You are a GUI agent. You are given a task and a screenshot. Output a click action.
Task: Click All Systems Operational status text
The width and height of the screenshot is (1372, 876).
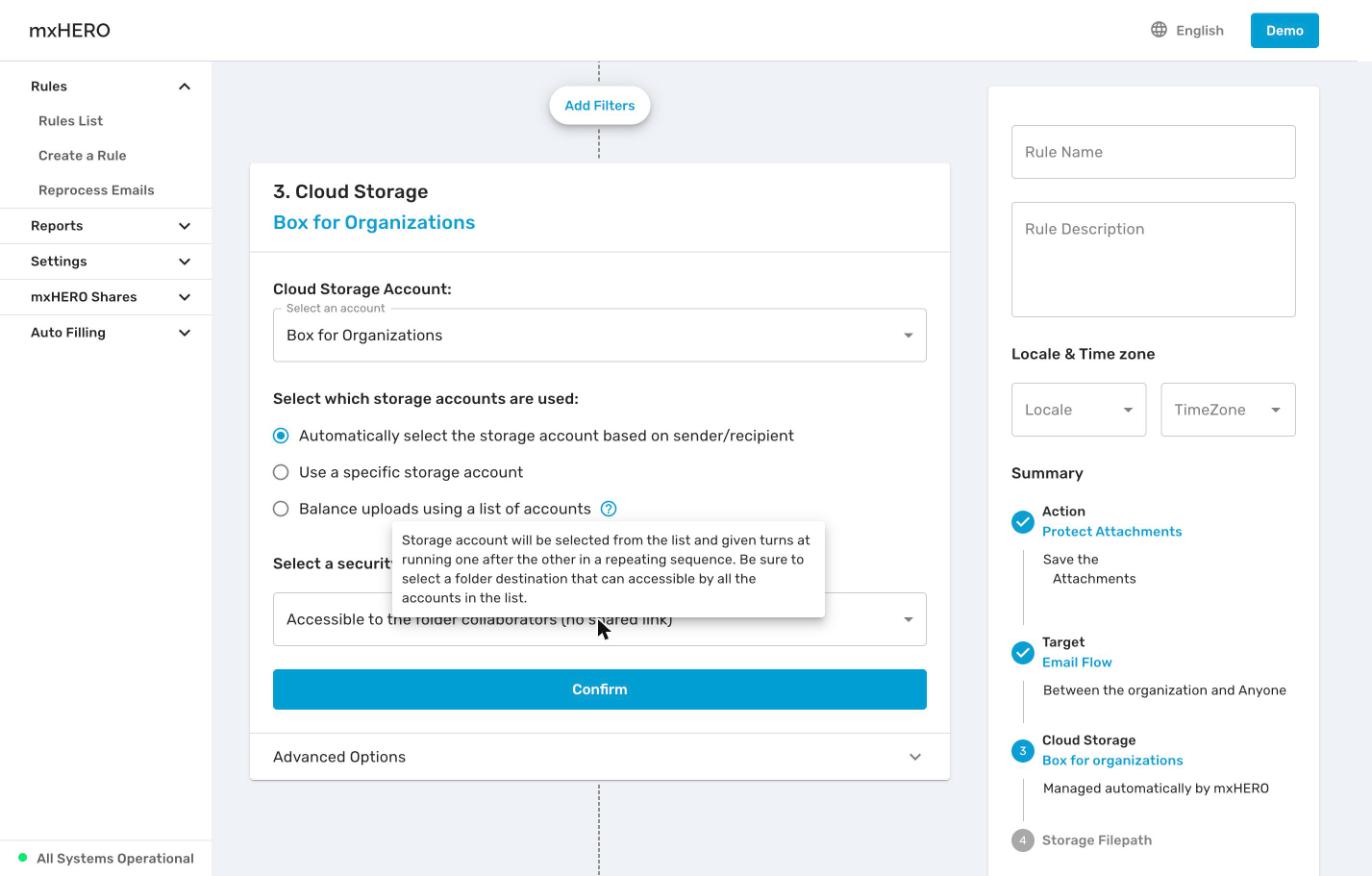pyautogui.click(x=116, y=859)
